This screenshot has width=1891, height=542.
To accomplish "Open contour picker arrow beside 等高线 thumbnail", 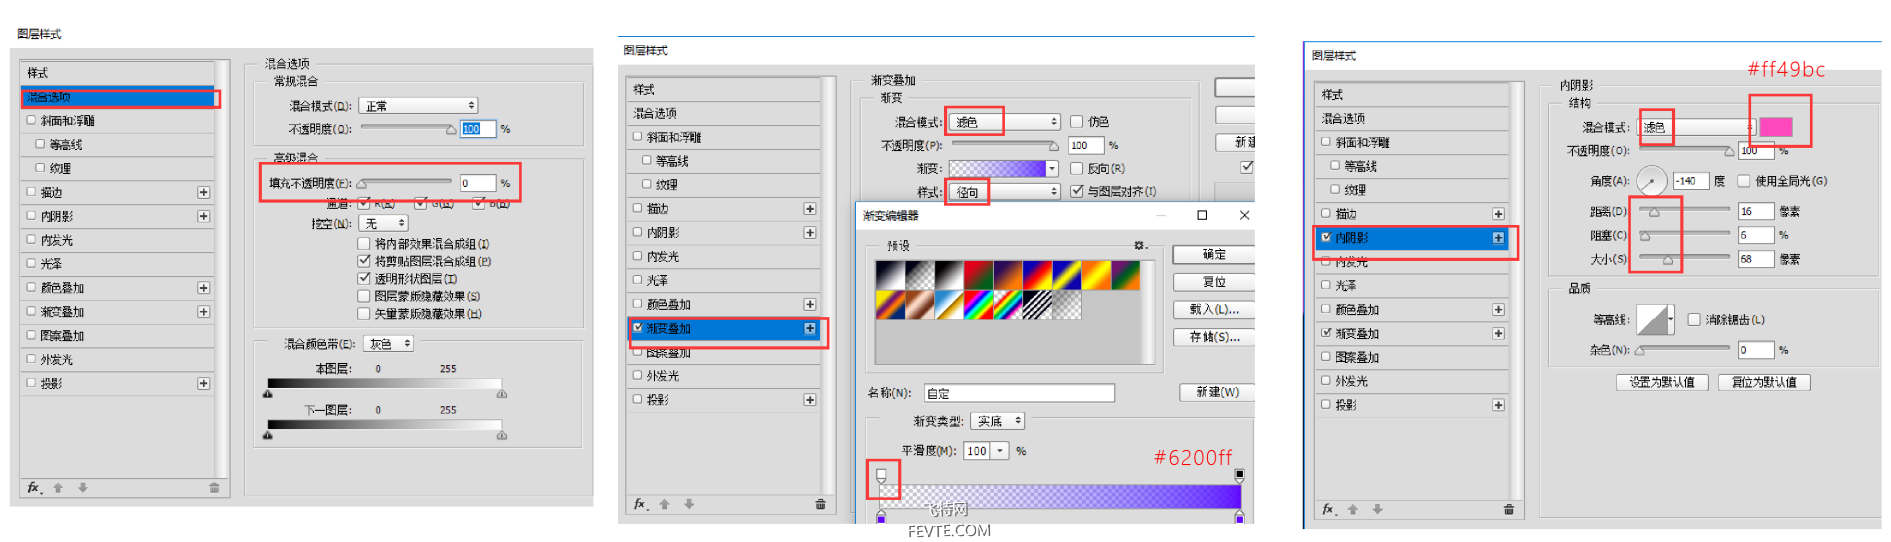I will 1670,320.
